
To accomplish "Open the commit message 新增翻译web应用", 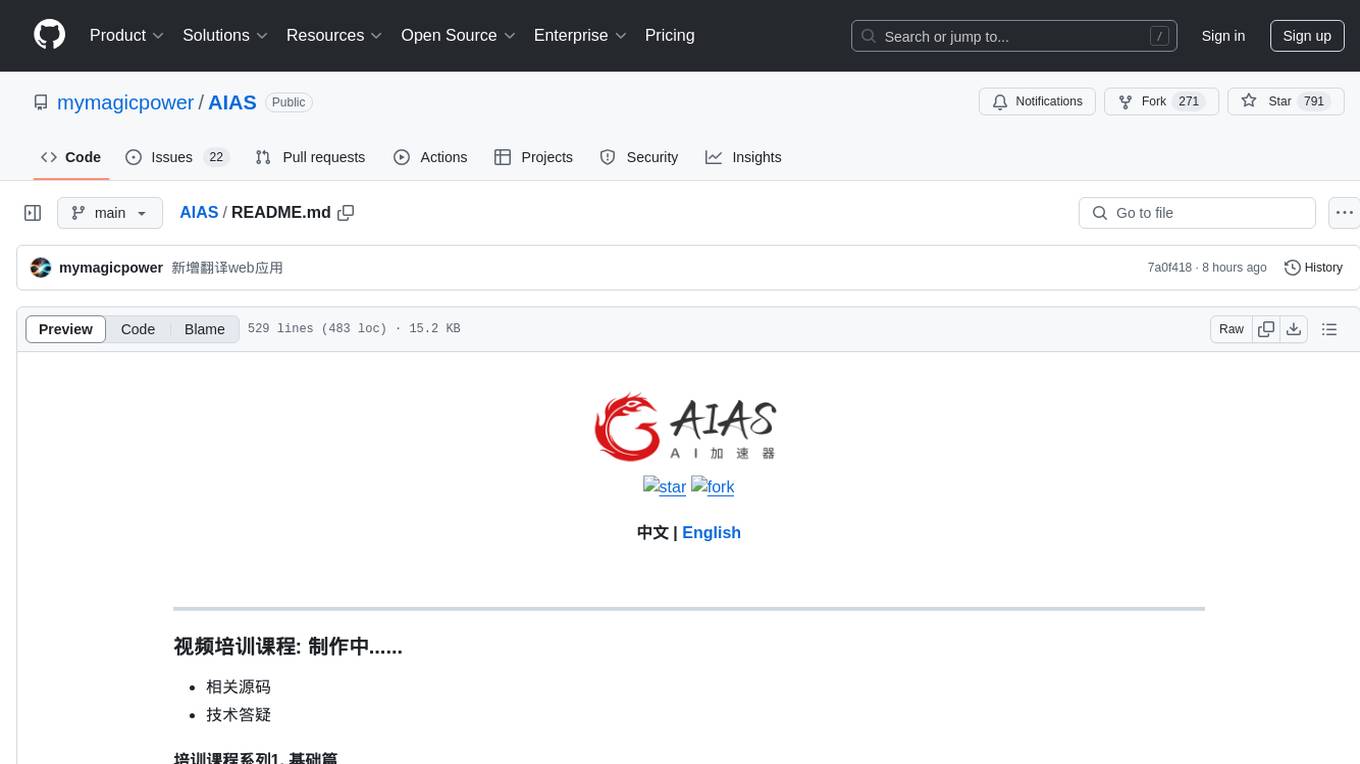I will click(227, 268).
